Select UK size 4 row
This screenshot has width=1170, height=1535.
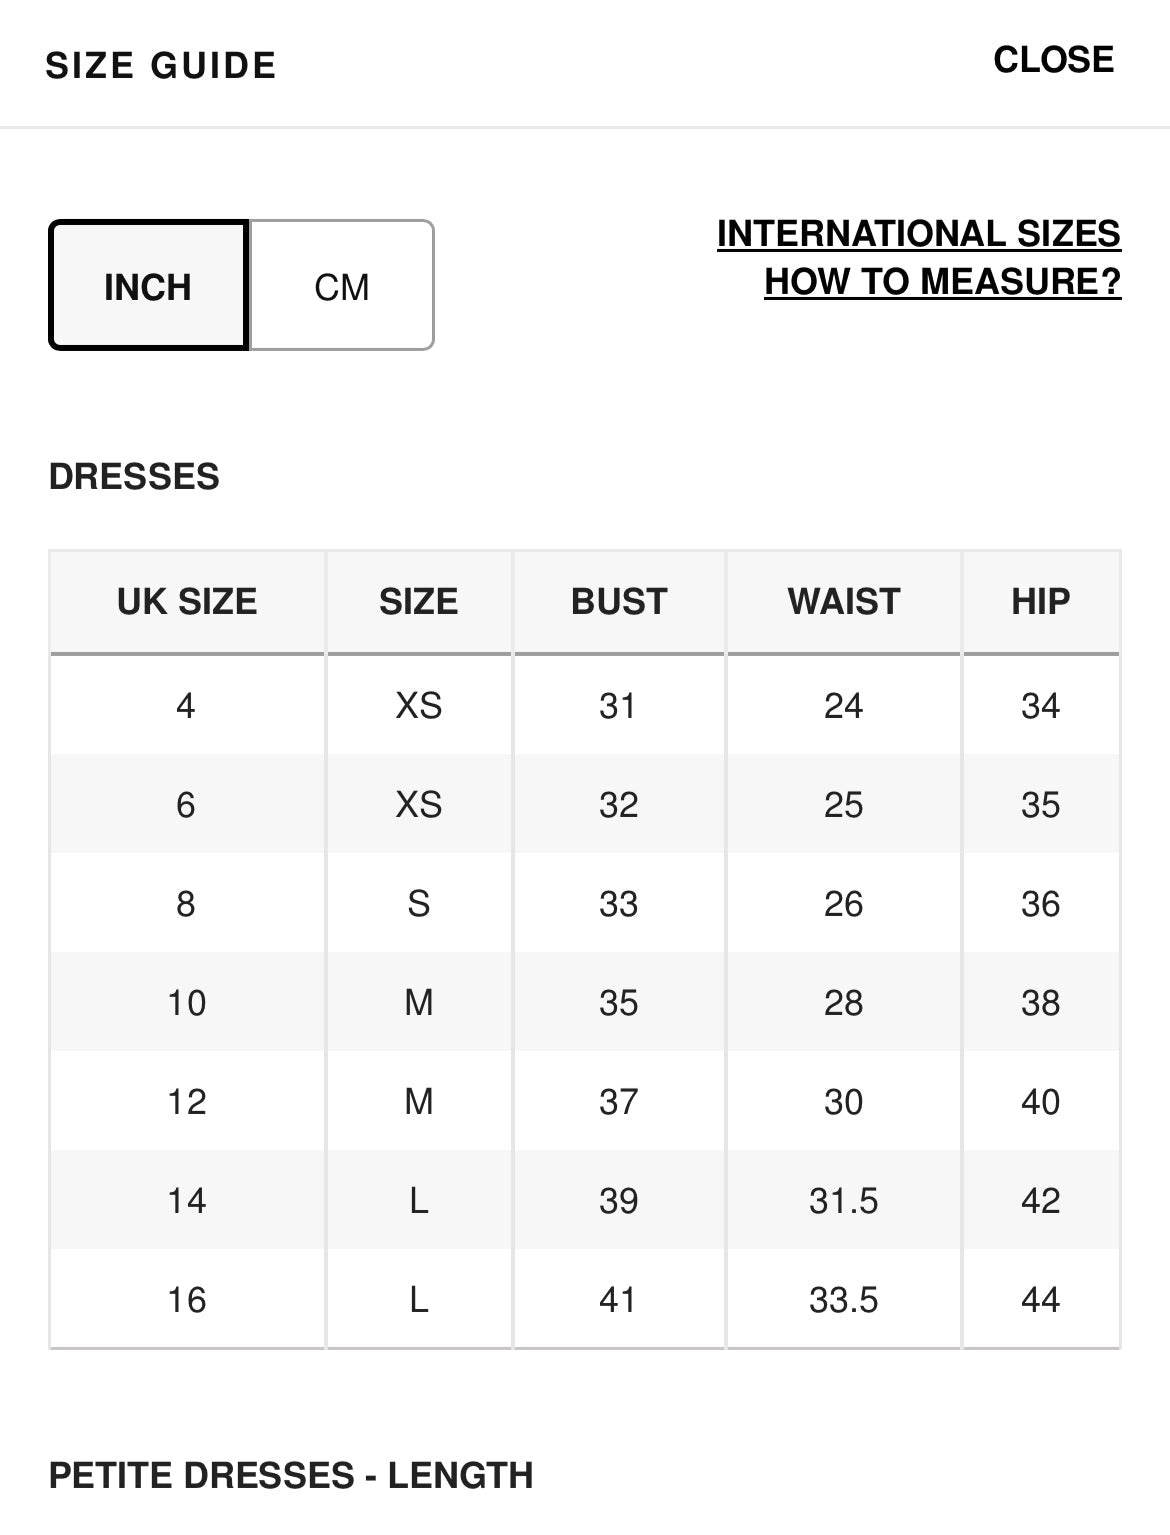[x=186, y=705]
